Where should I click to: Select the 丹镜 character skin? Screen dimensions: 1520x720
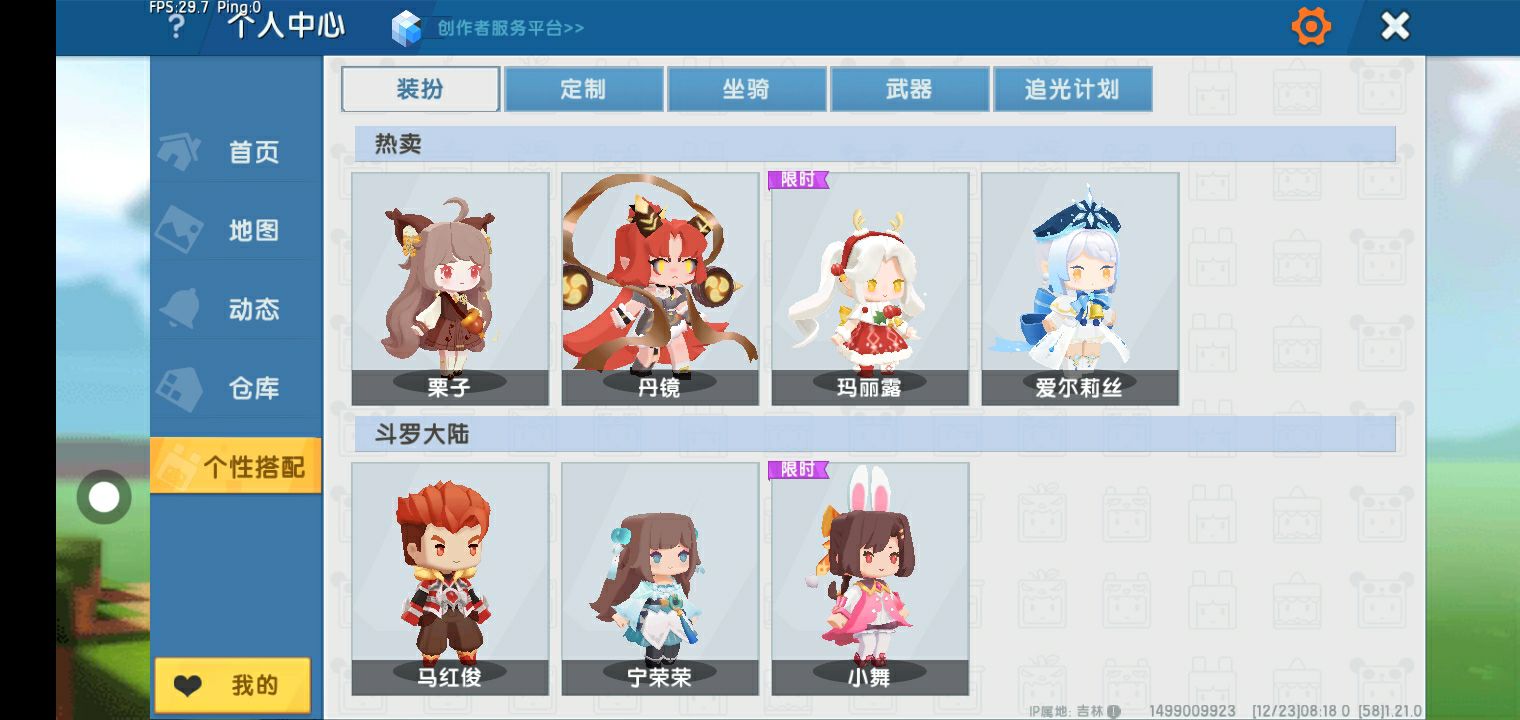point(660,289)
